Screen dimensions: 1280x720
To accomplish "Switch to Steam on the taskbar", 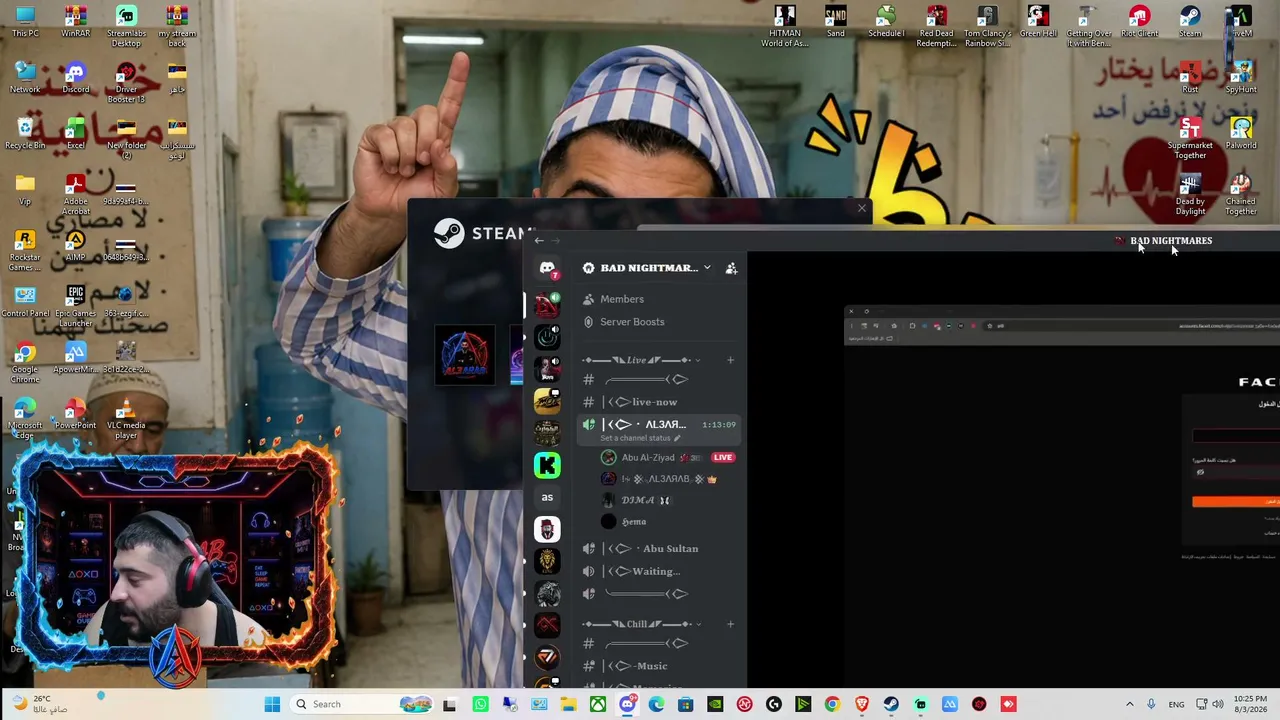I will pyautogui.click(x=891, y=704).
